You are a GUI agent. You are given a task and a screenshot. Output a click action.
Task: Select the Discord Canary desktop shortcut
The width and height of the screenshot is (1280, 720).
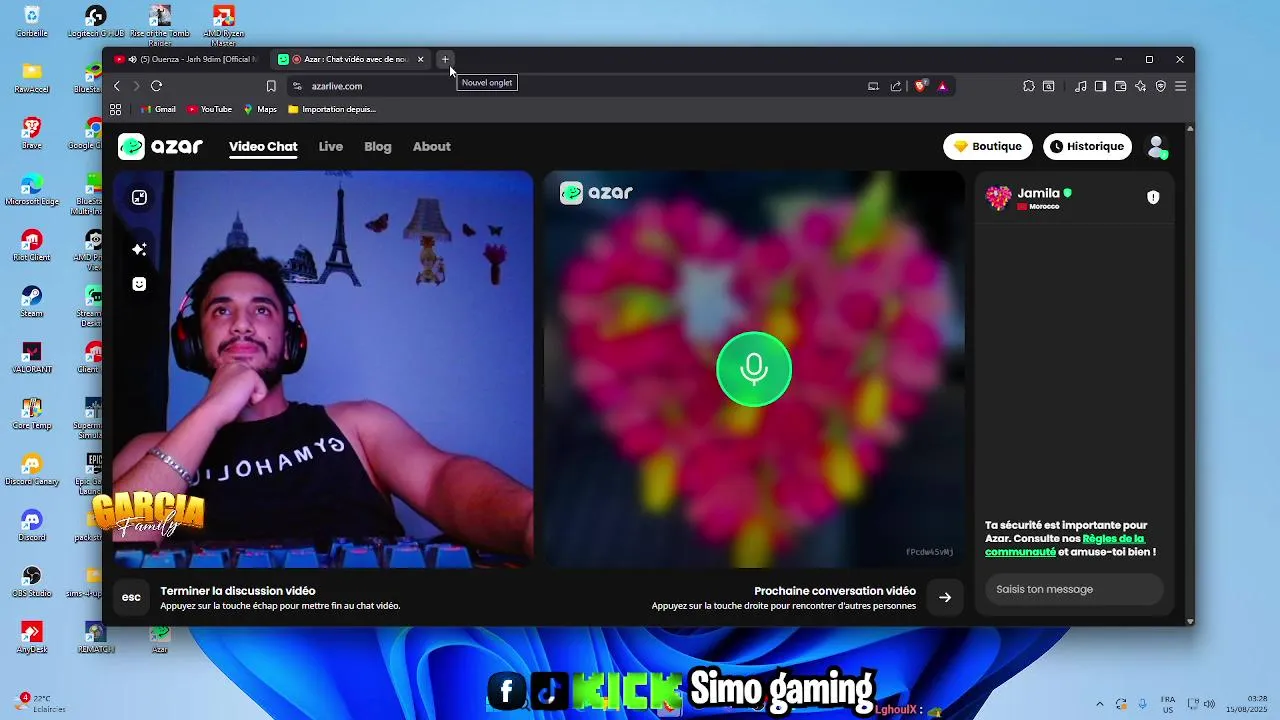pos(31,469)
